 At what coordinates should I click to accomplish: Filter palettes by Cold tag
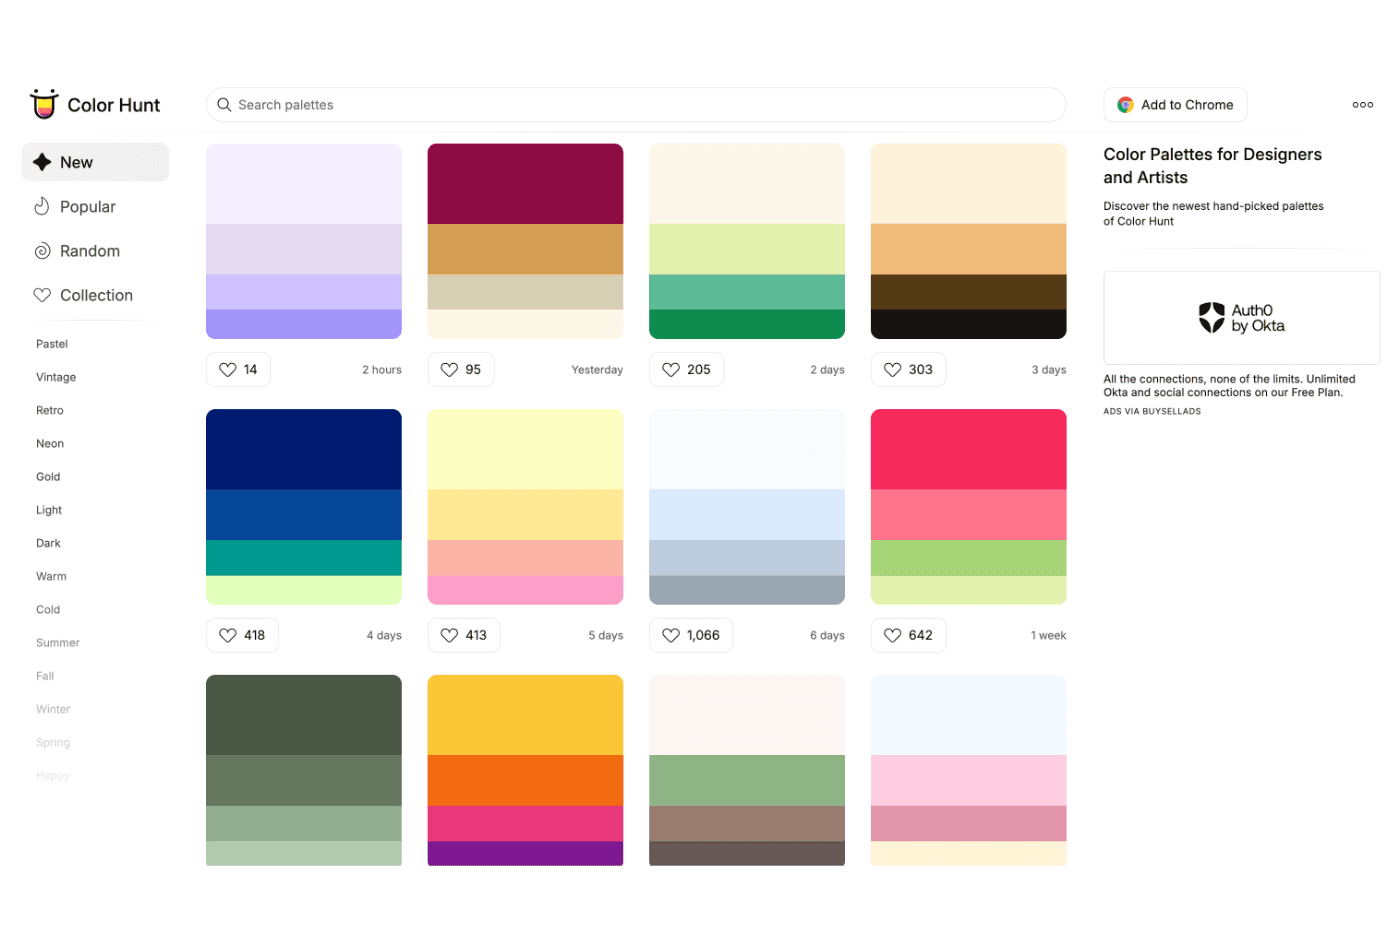pos(48,610)
